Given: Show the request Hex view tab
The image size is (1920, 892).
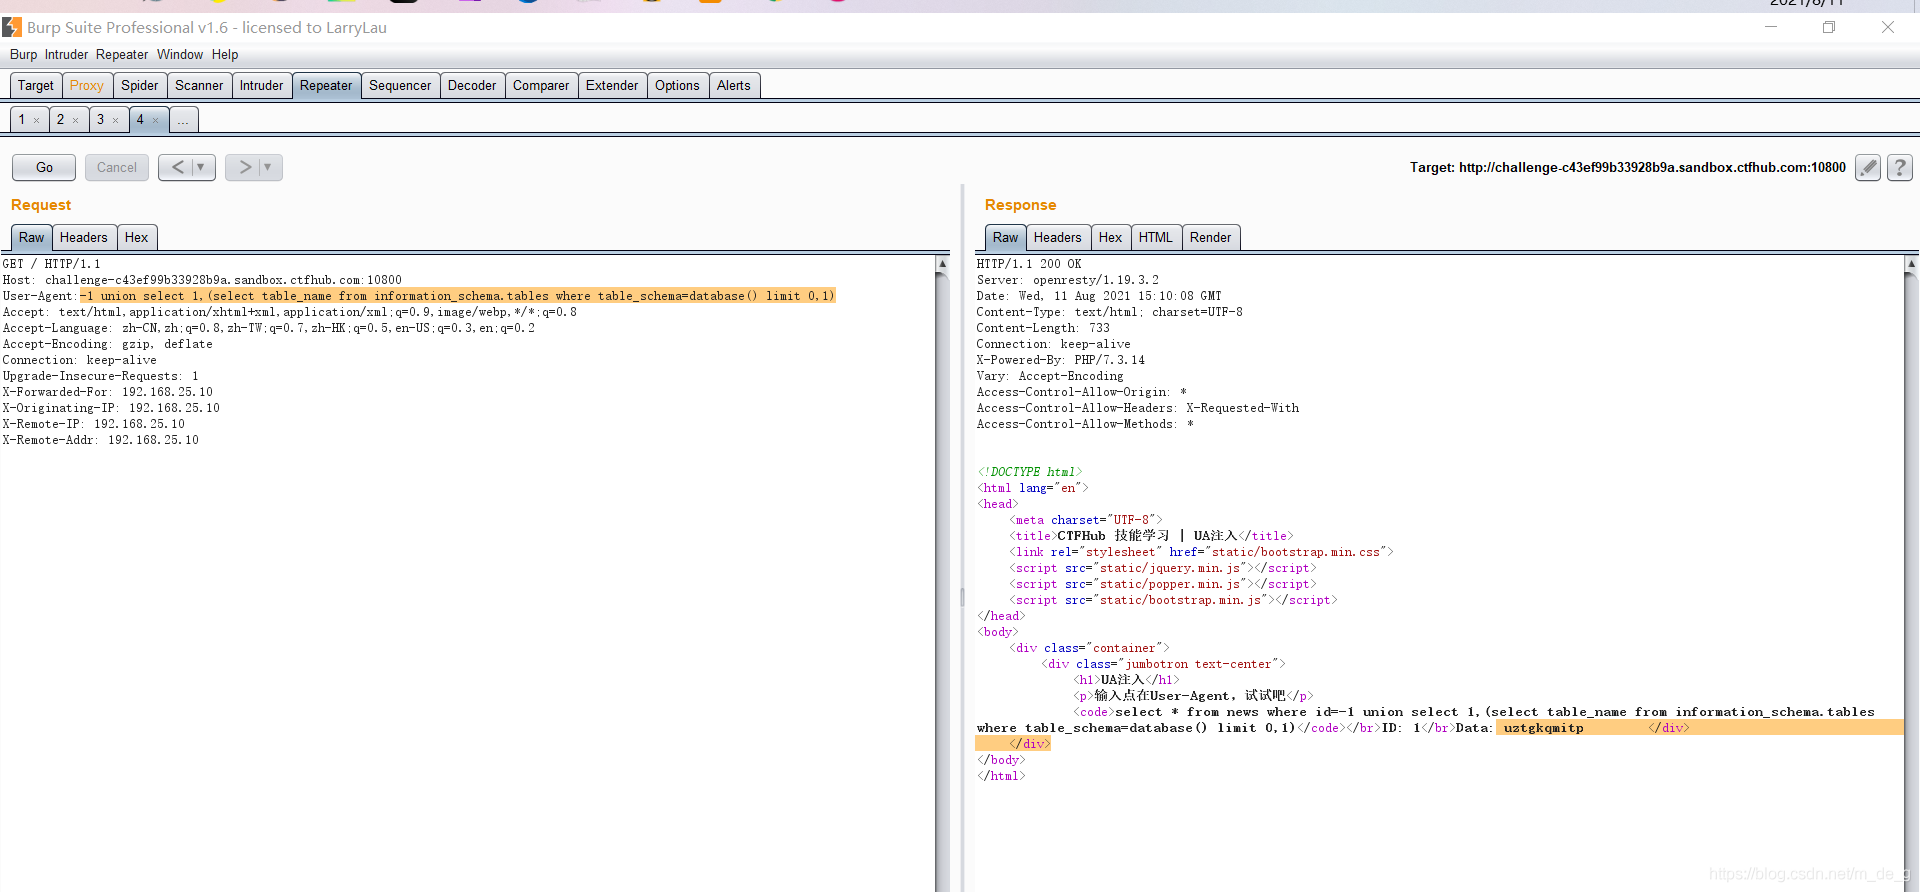Looking at the screenshot, I should [x=137, y=238].
